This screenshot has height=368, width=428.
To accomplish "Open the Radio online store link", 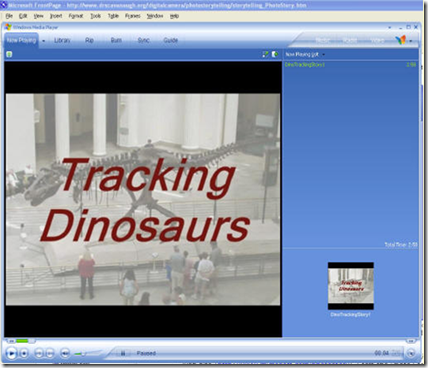I will pyautogui.click(x=350, y=40).
